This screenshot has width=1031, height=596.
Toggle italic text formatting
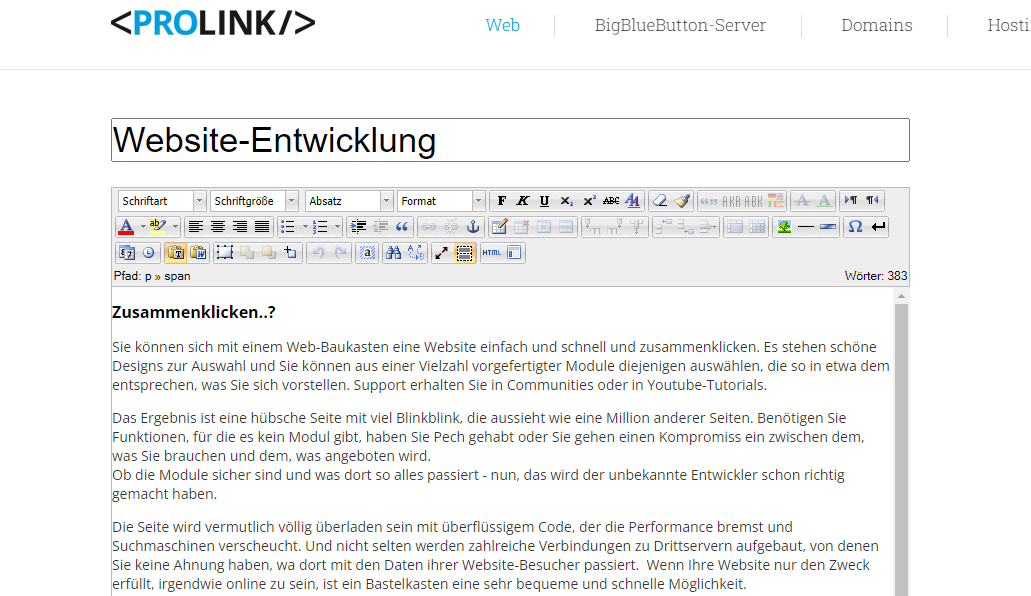tap(523, 201)
